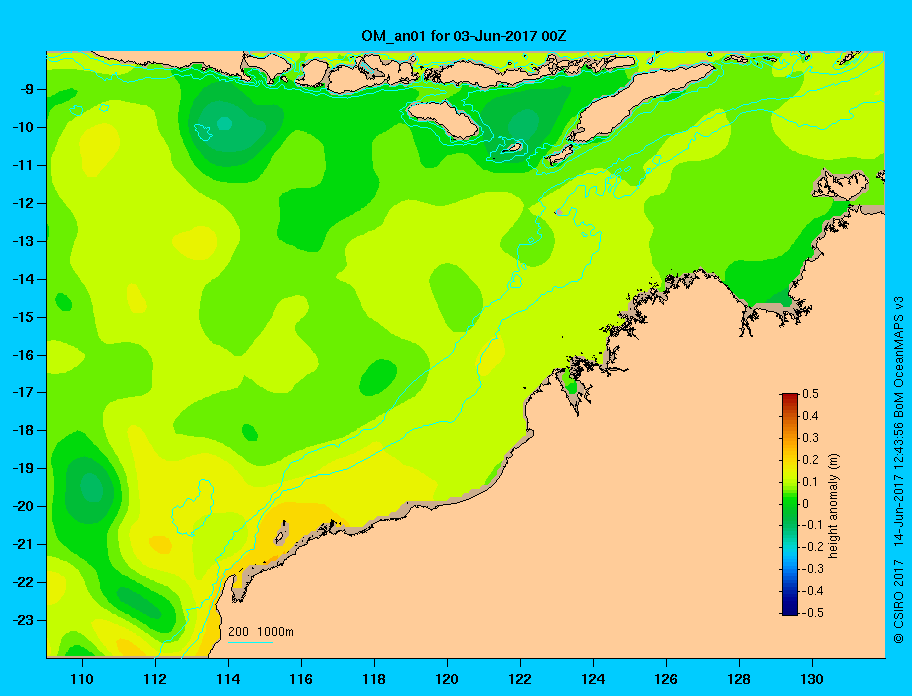Click the '0.3' color bar label
The width and height of the screenshot is (912, 696).
(x=810, y=438)
